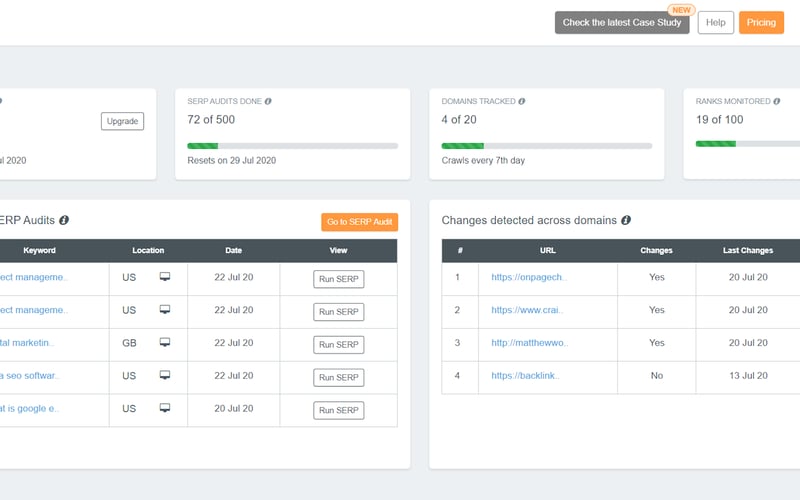Click 'Resets on 29 Jul 2020' text
800x500 pixels.
point(232,160)
